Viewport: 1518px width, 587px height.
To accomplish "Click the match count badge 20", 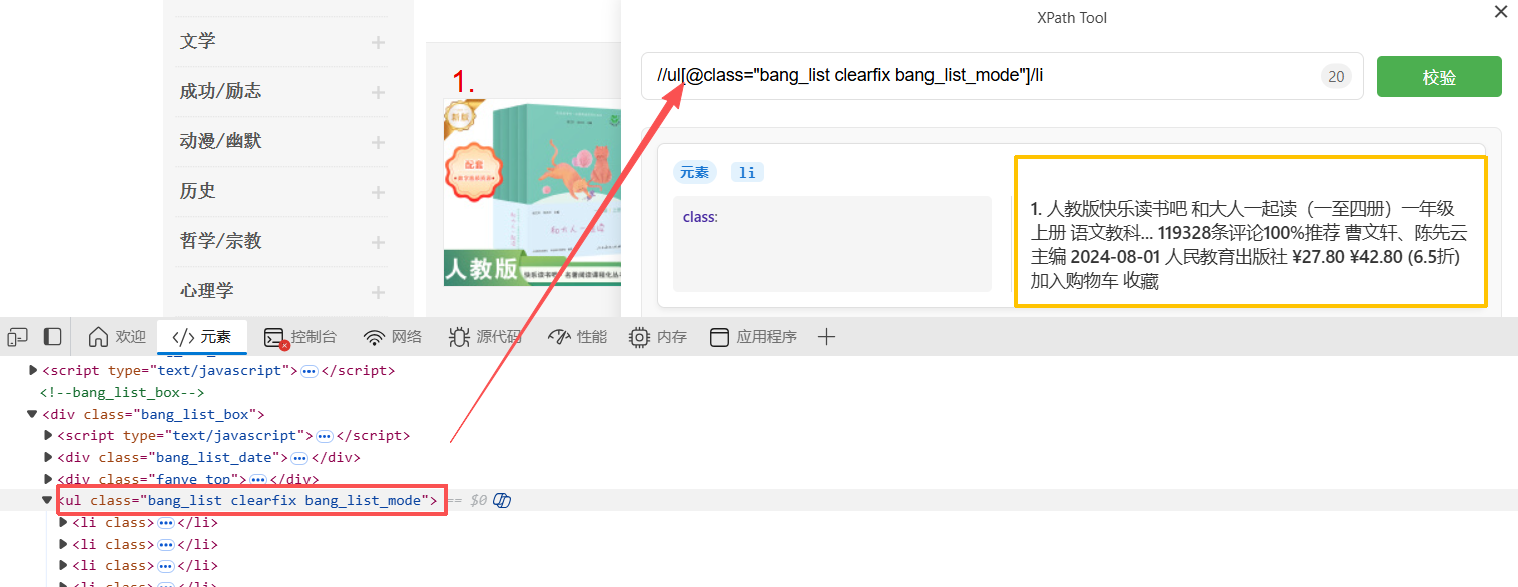I will pos(1336,76).
